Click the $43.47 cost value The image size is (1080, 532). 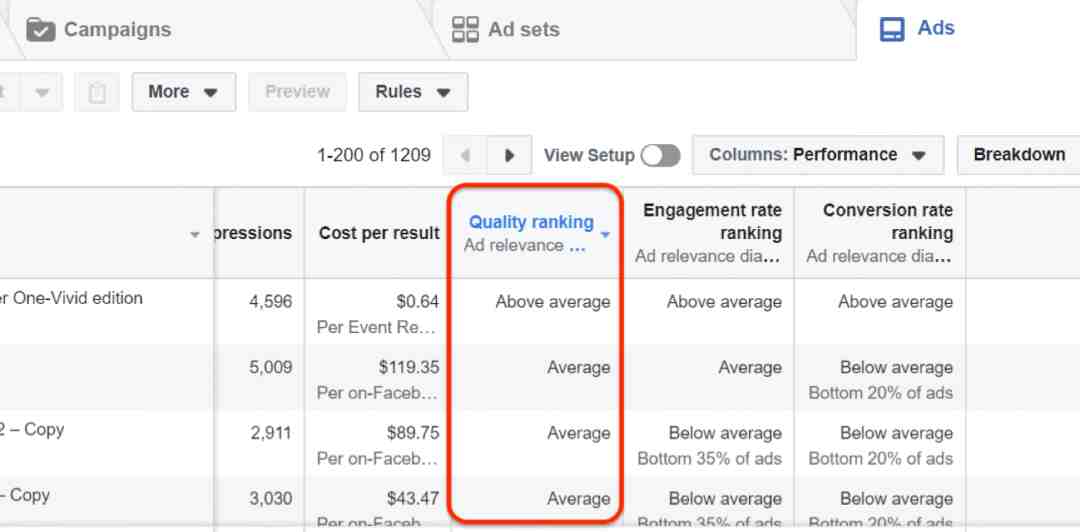[413, 498]
